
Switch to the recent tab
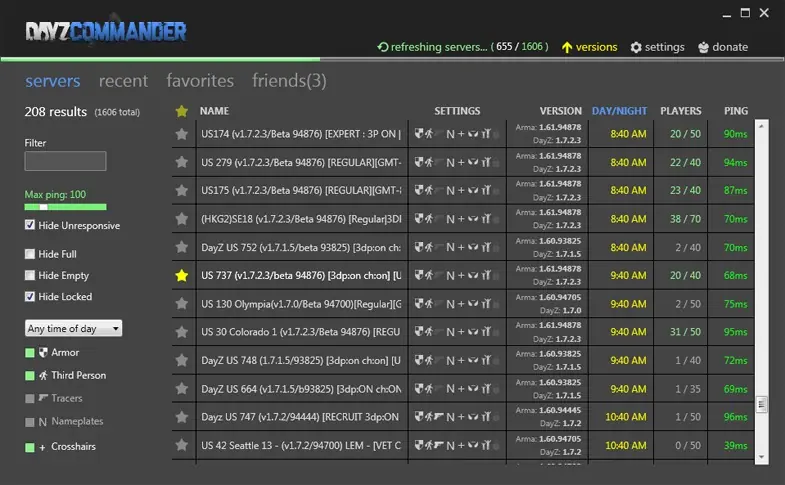click(123, 81)
